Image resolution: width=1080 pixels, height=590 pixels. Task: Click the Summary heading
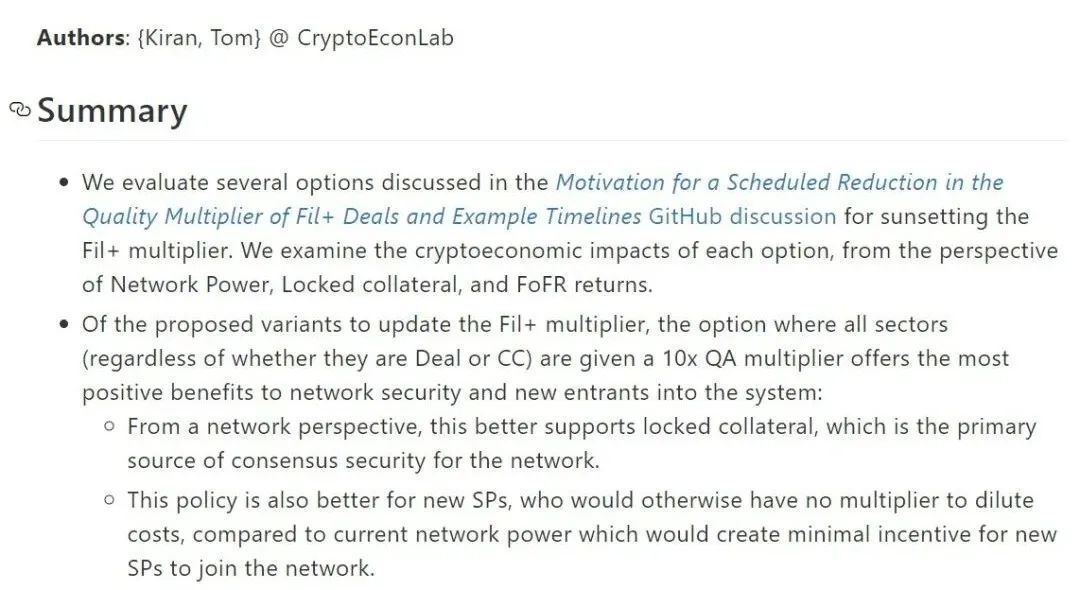coord(112,110)
